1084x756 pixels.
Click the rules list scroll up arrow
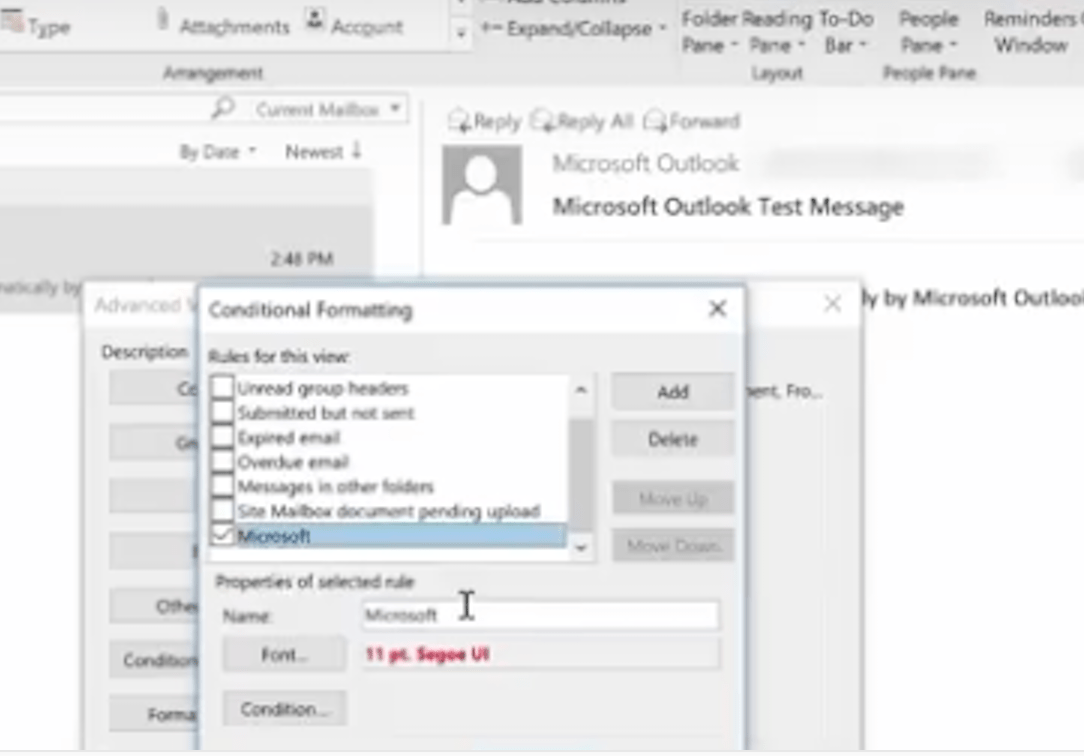(581, 390)
